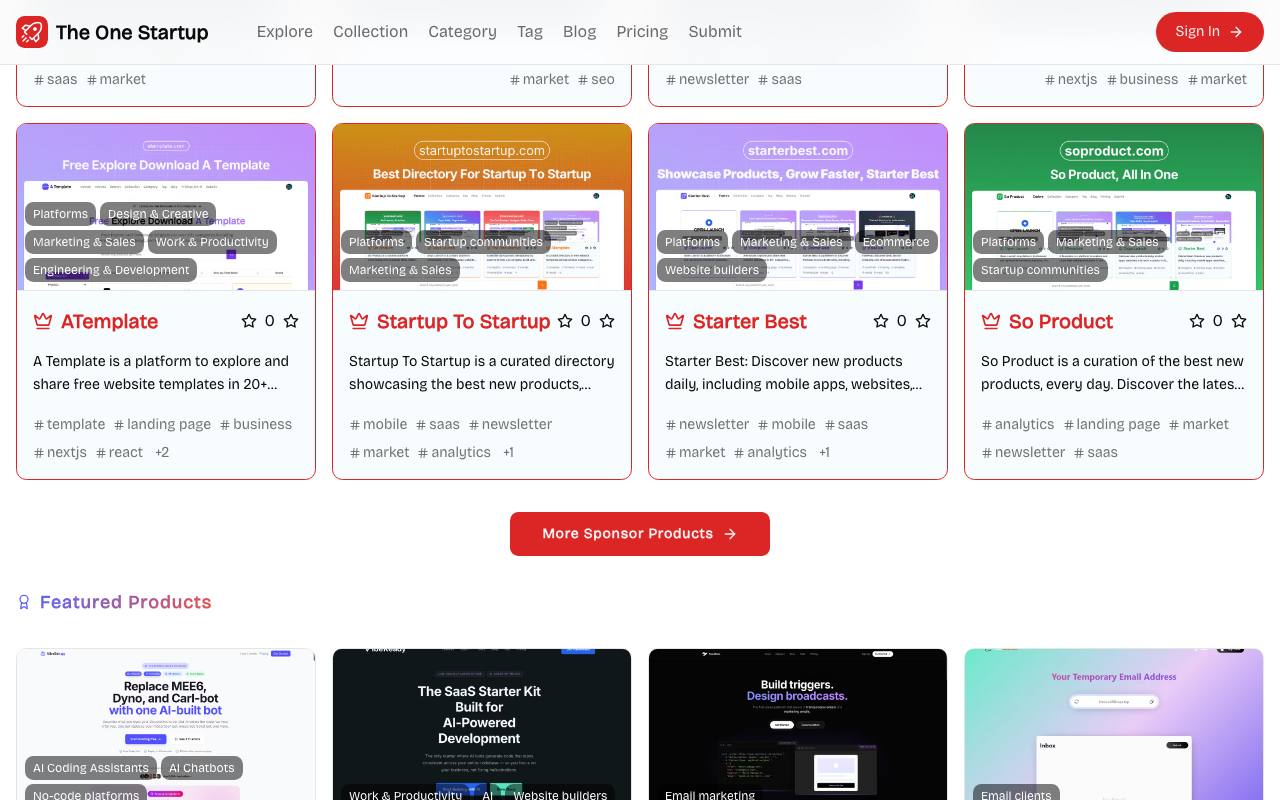Open the Category navigation item

[x=462, y=32]
